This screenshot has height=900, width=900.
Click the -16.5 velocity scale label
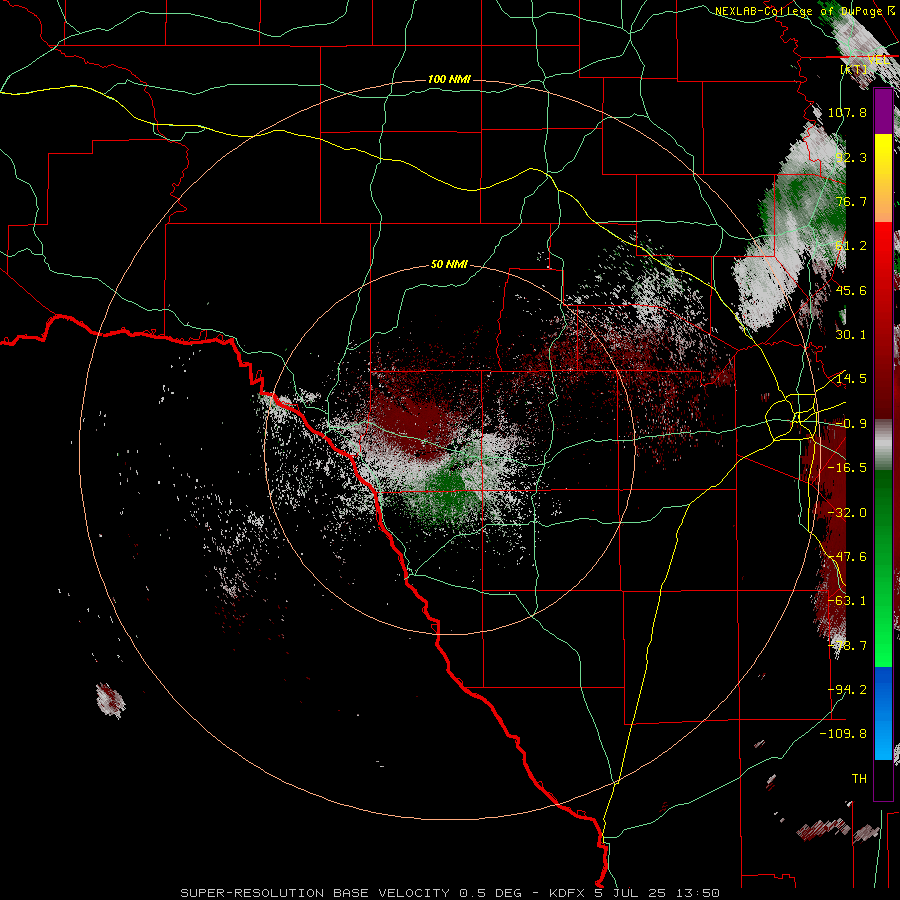coord(847,468)
